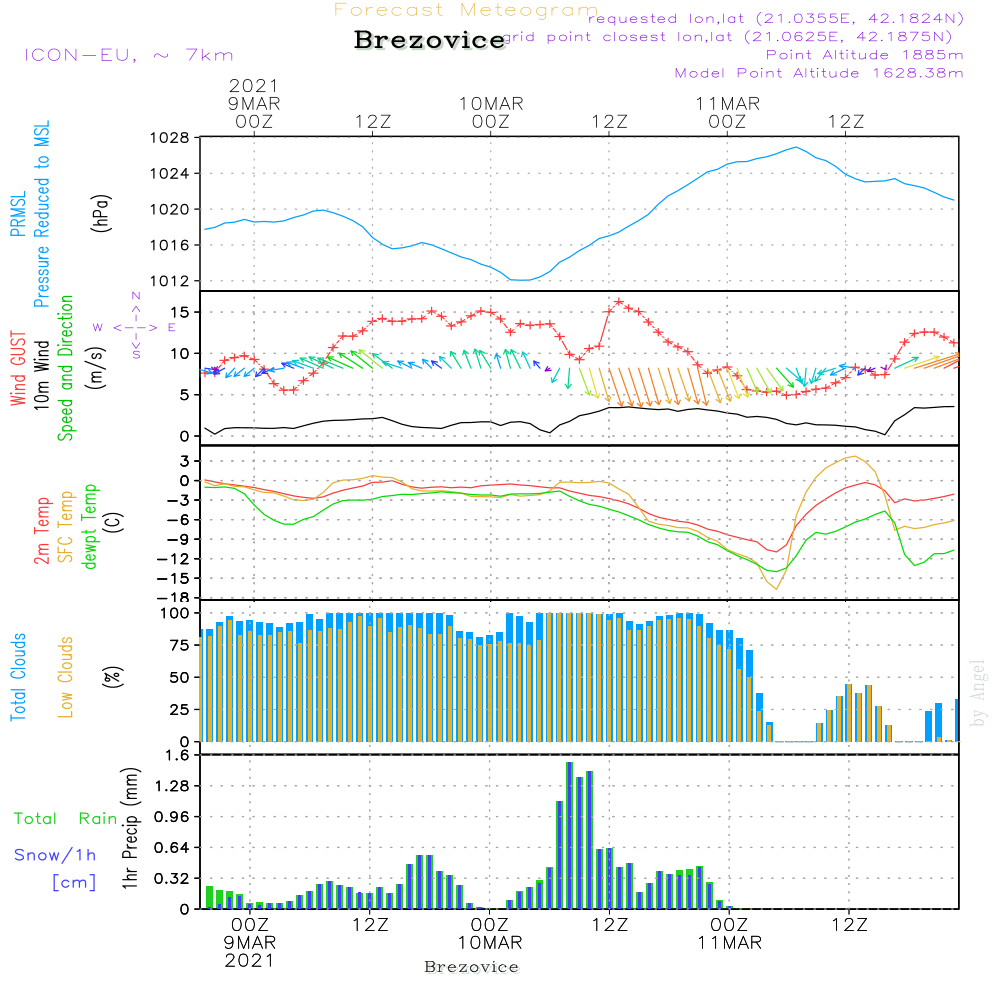1000x1000 pixels.
Task: Click the green 'dewpt Temp' label
Action: tap(89, 526)
